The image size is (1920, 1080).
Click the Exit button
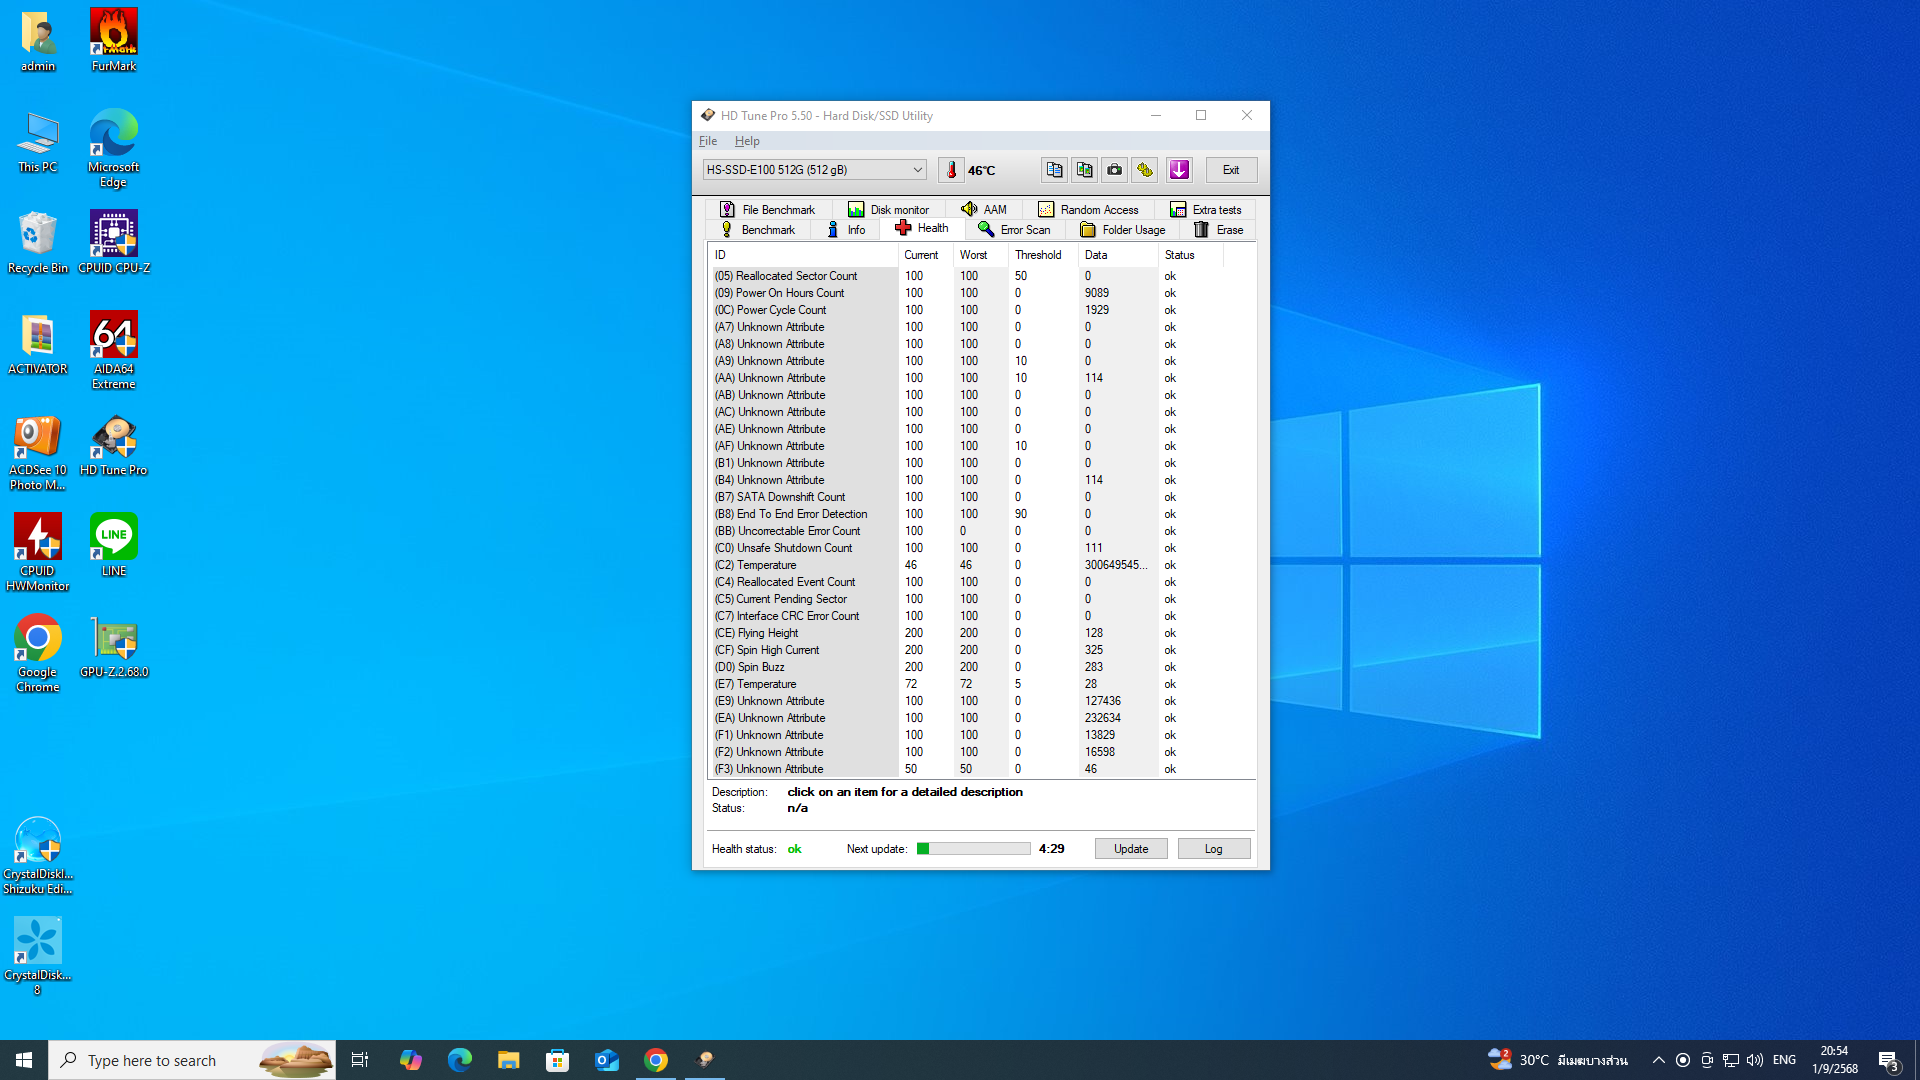point(1230,170)
